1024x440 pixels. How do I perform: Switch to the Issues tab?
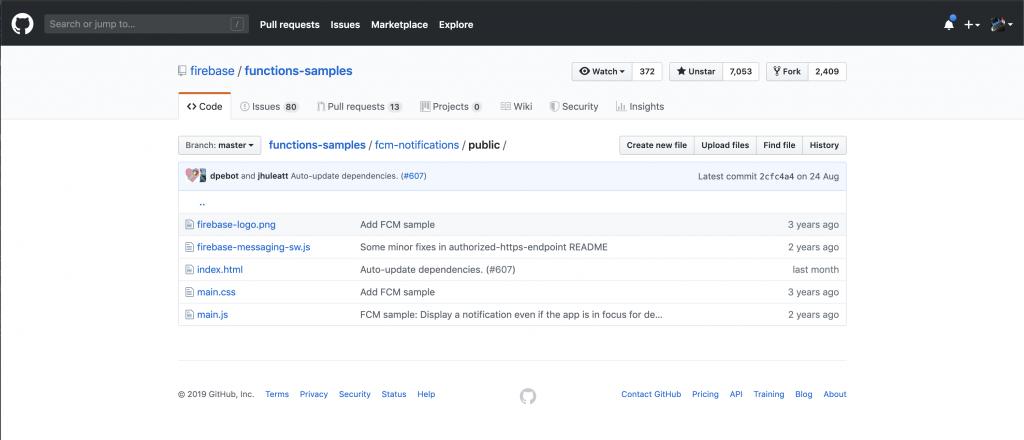(268, 106)
